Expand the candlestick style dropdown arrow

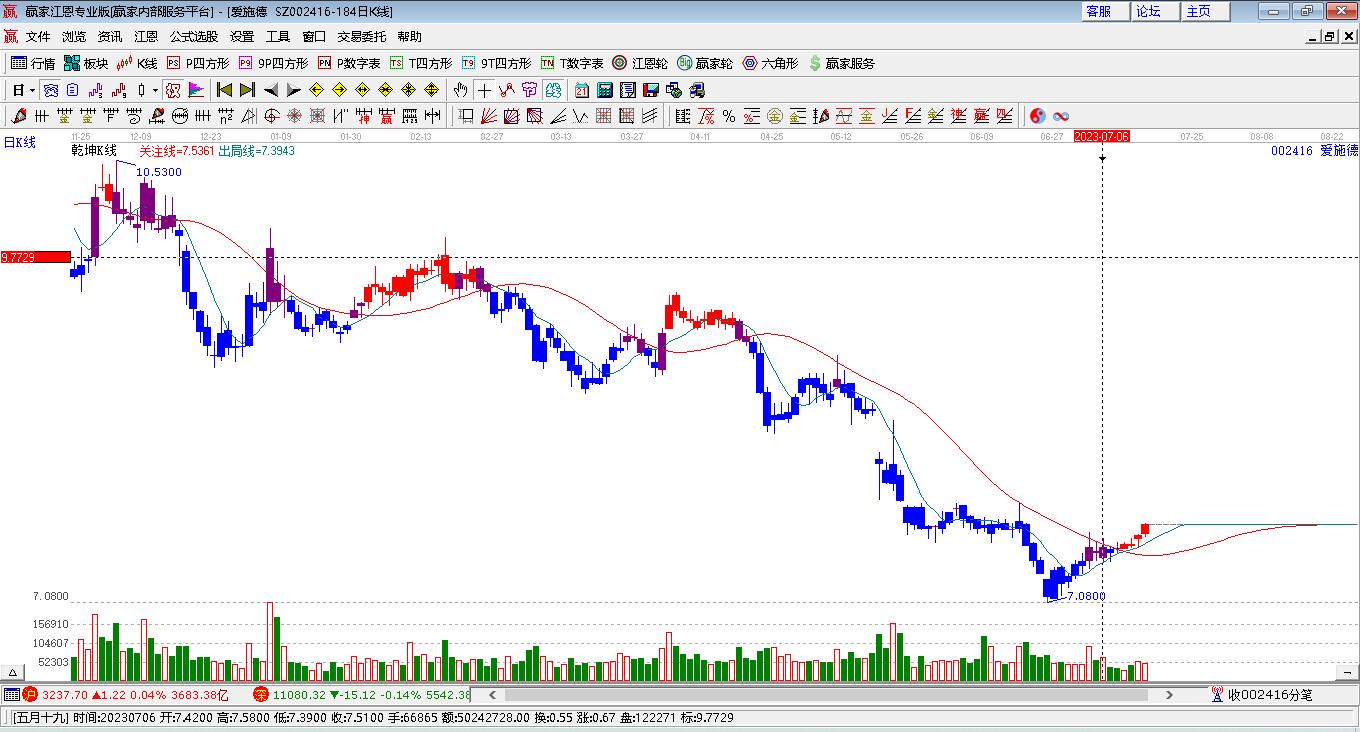click(x=155, y=90)
